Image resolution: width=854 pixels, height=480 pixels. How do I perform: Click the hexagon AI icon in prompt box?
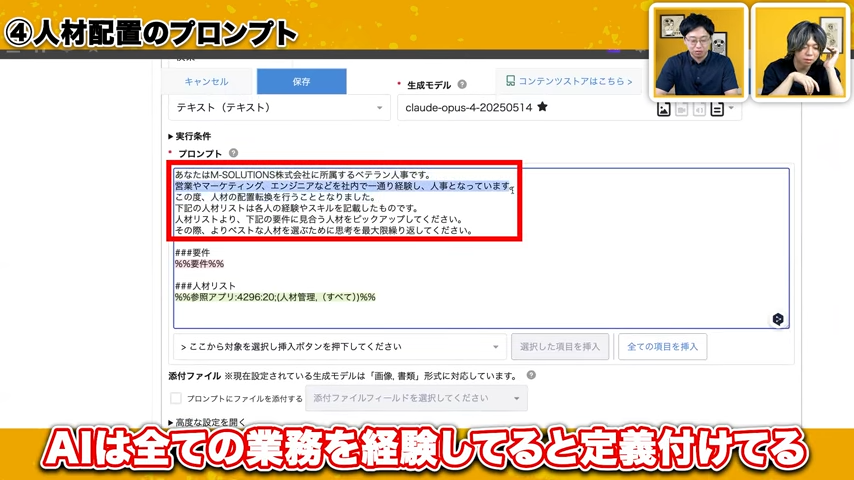click(x=777, y=319)
